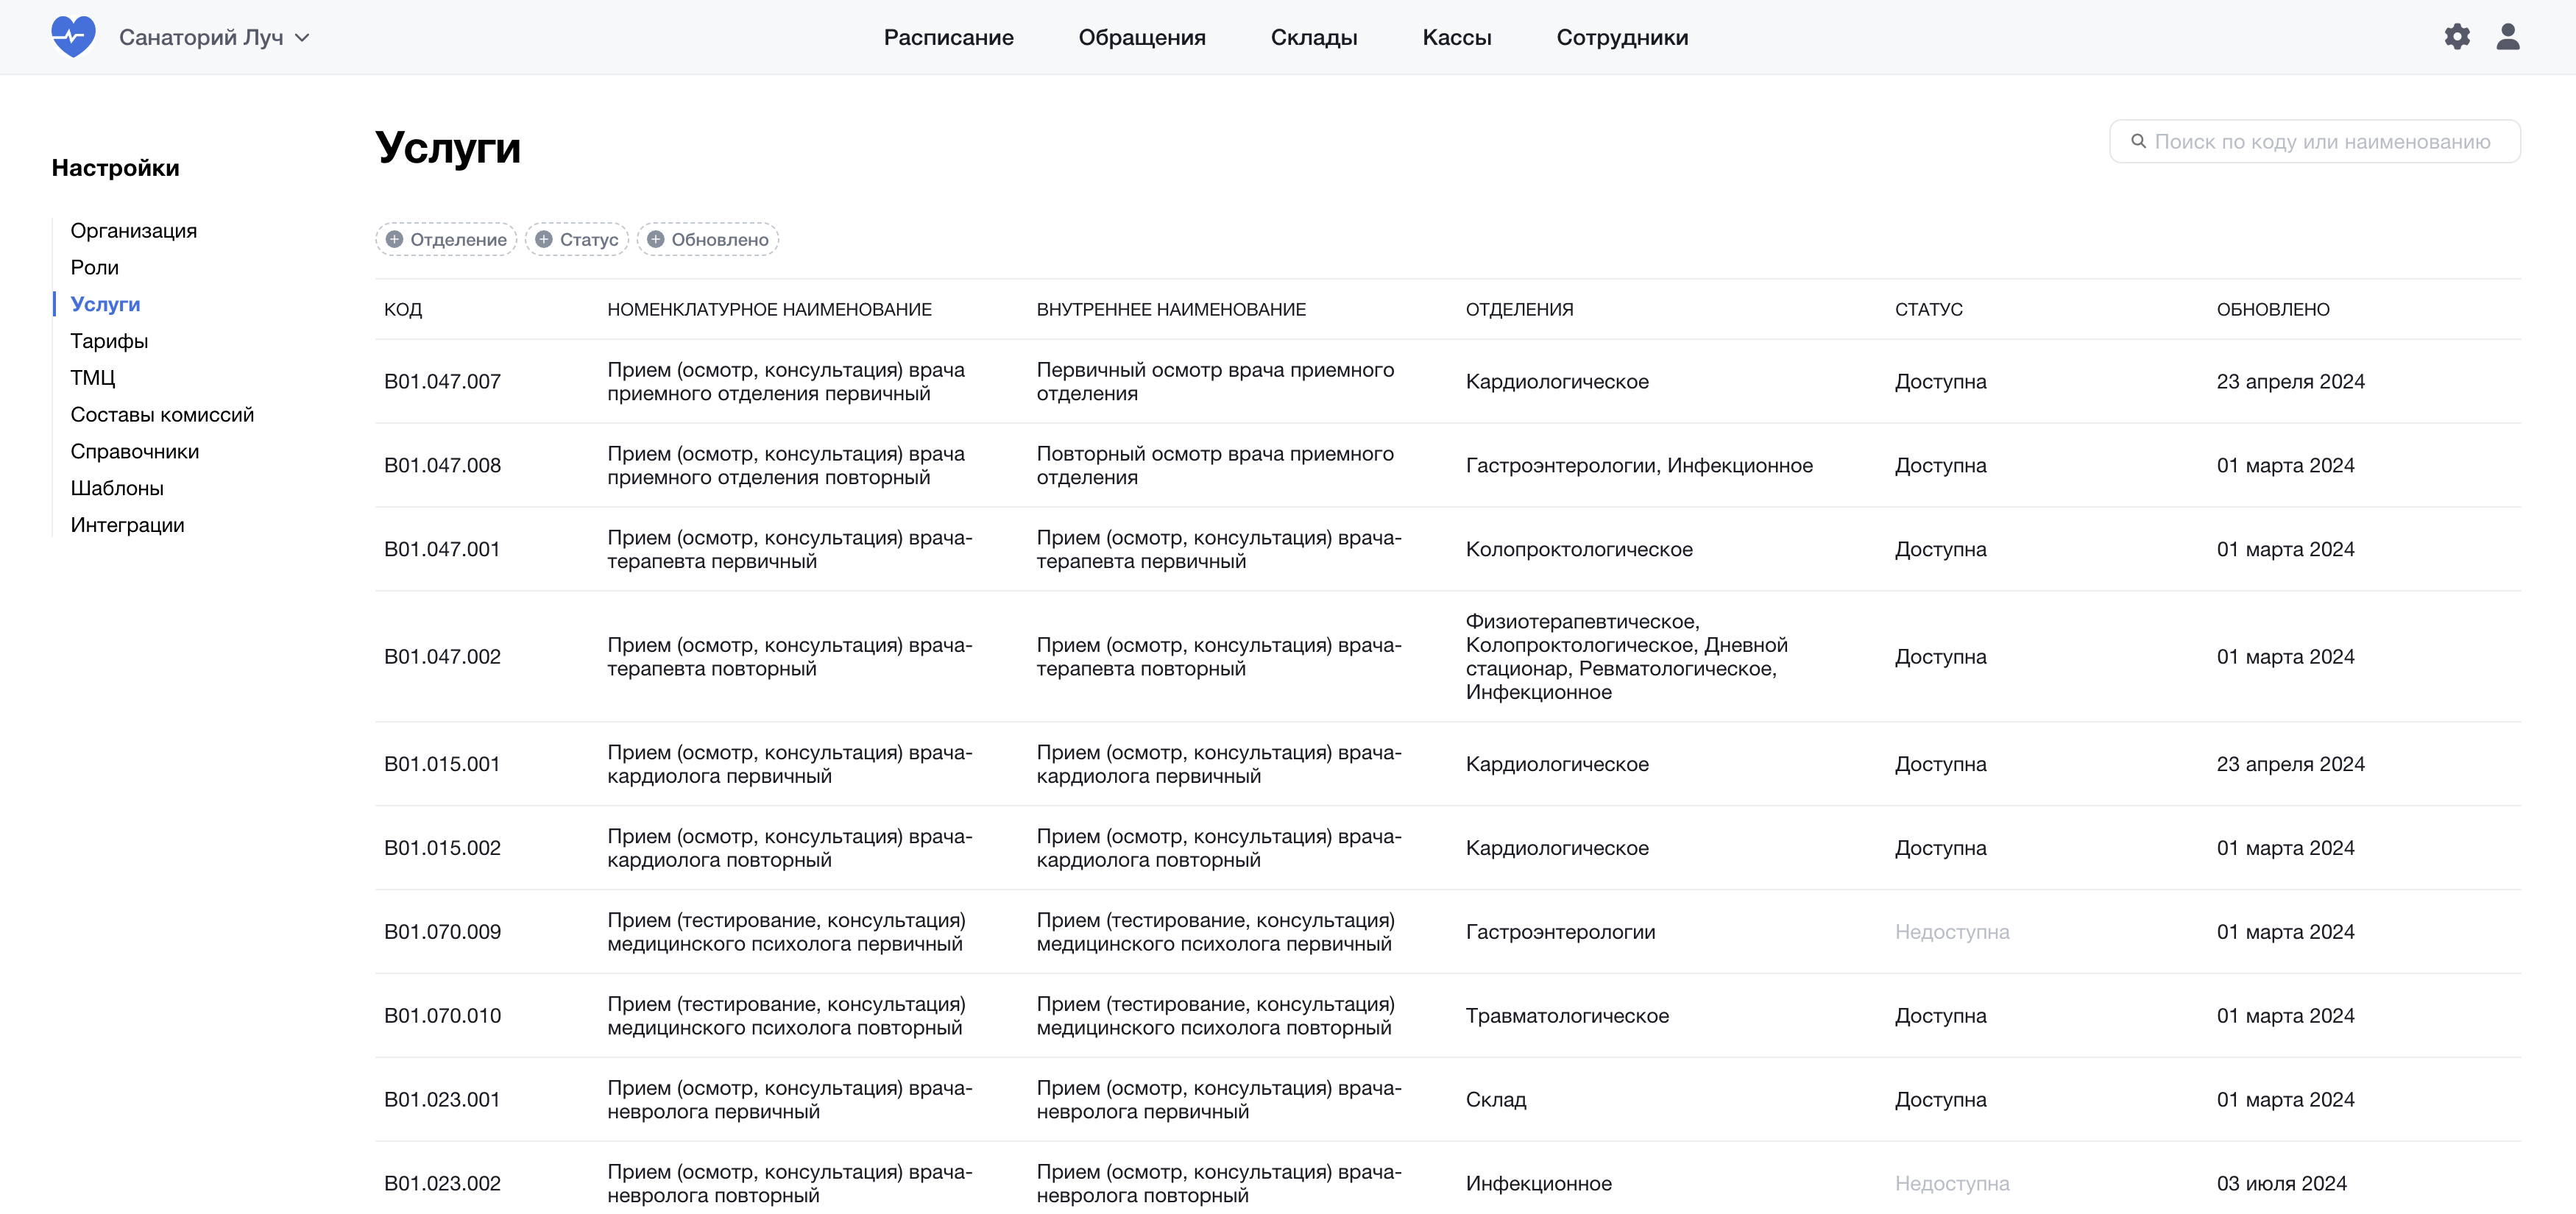Click the plus icon on Отделение filter
The height and width of the screenshot is (1214, 2576).
pos(394,240)
